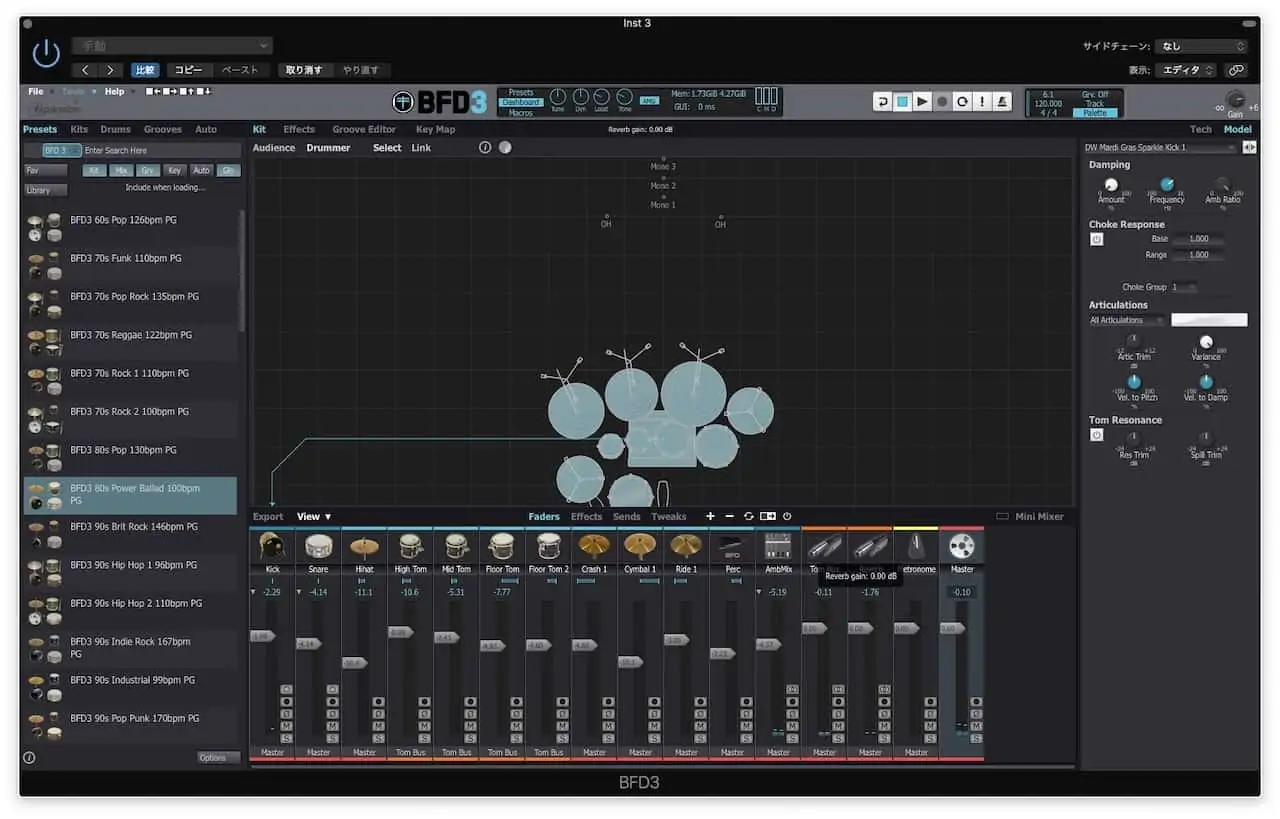Select the Hihat channel icon
This screenshot has height=819, width=1280.
click(x=364, y=546)
